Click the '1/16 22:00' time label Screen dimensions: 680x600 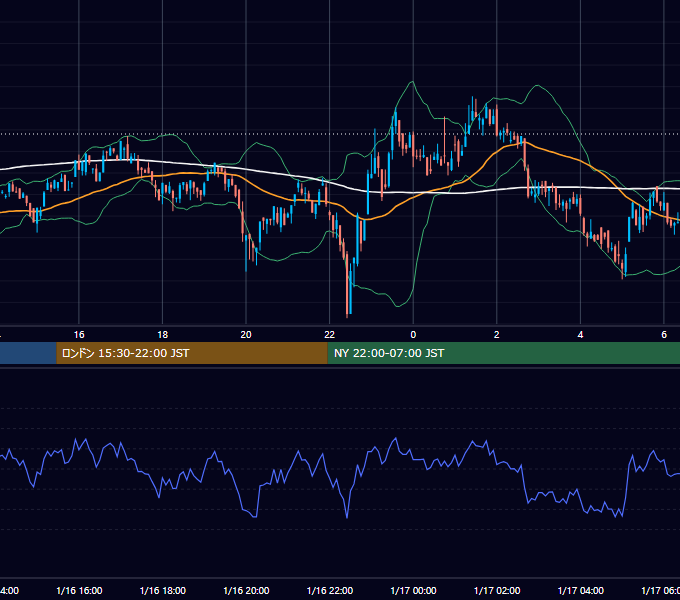(x=330, y=590)
